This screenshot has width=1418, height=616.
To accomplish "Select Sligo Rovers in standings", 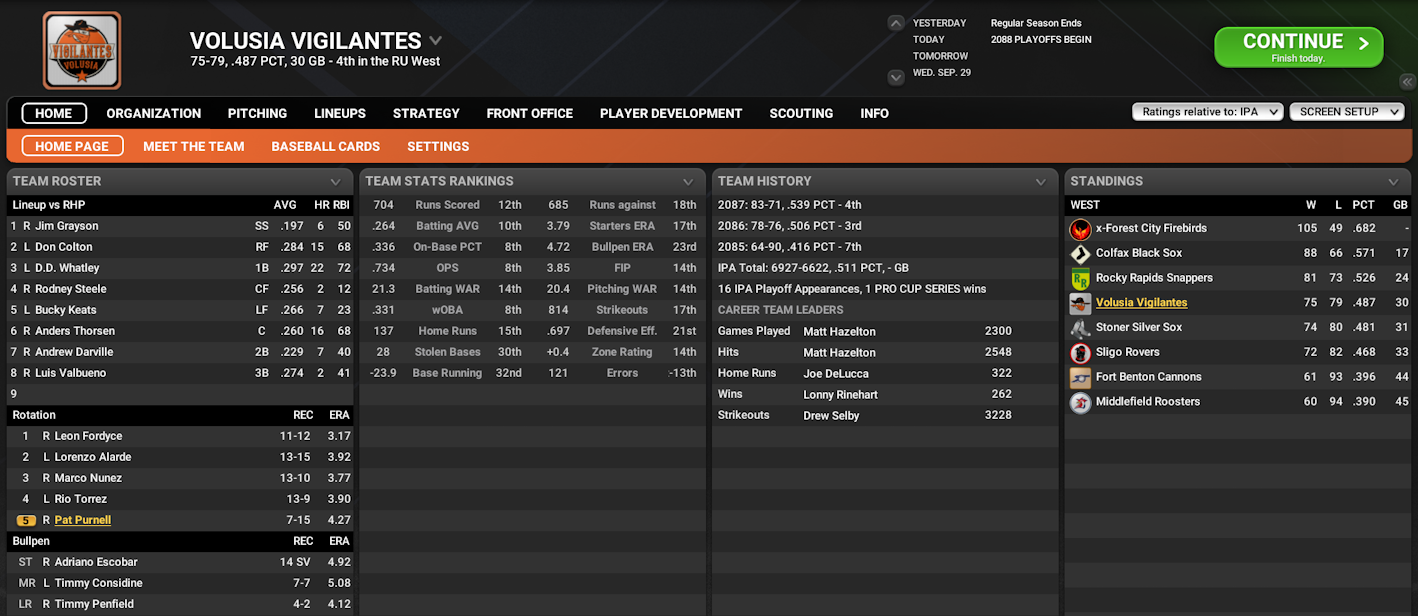I will pyautogui.click(x=1128, y=352).
